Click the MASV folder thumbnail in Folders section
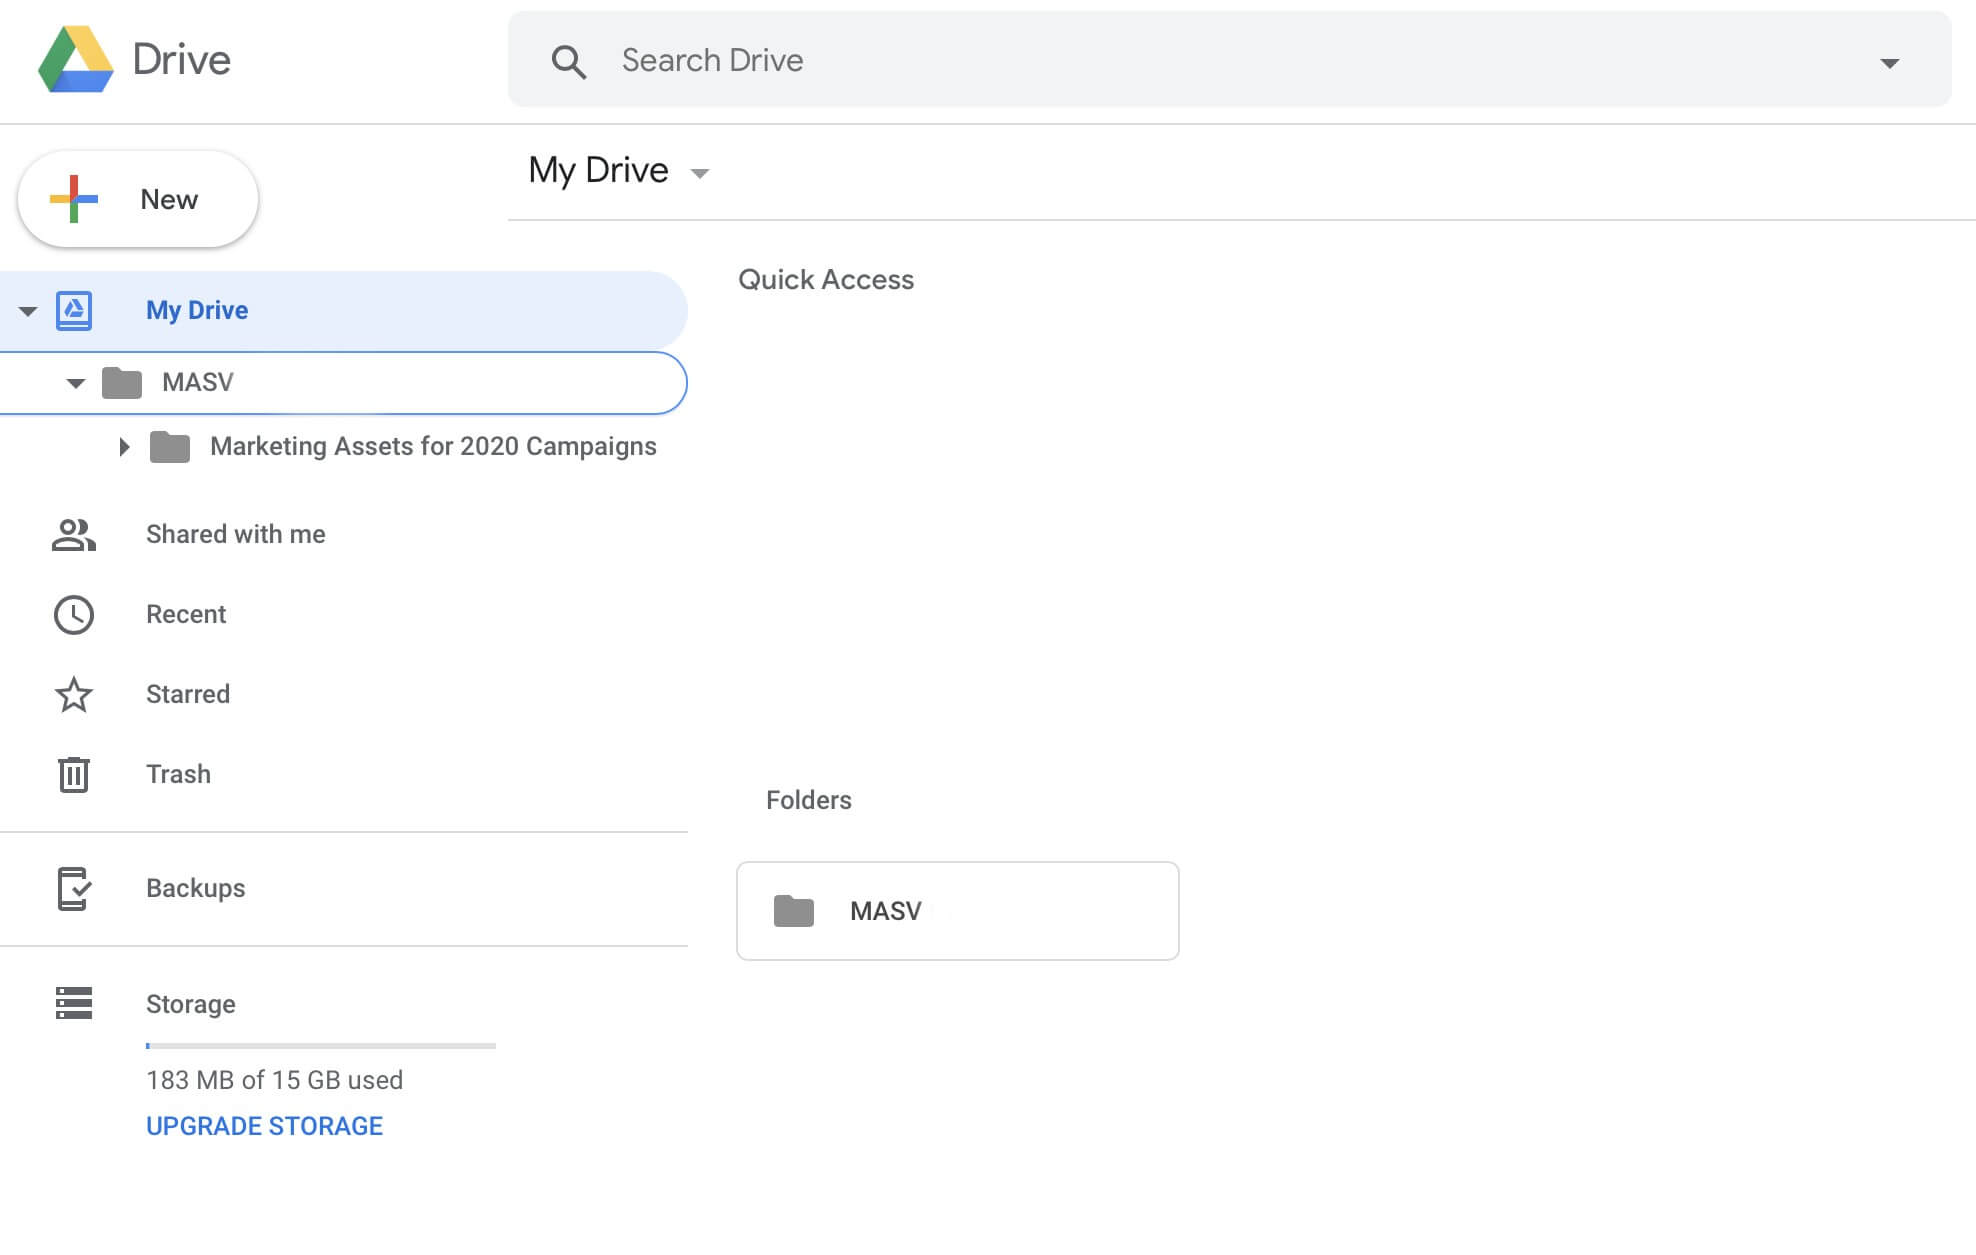The image size is (1976, 1255). (956, 909)
